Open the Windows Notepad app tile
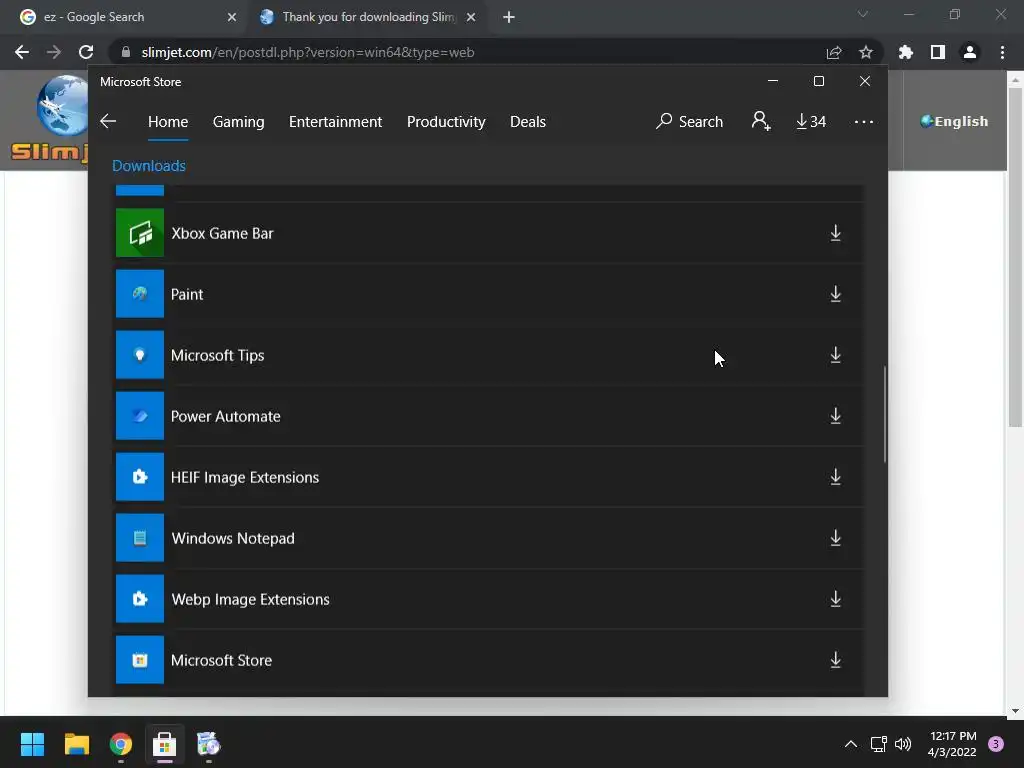The height and width of the screenshot is (768, 1024). coord(140,538)
